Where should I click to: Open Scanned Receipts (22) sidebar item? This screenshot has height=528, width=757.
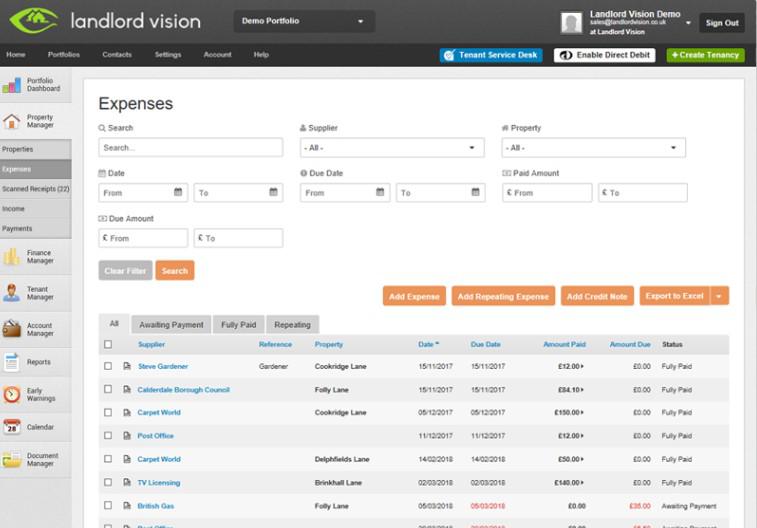coord(36,189)
